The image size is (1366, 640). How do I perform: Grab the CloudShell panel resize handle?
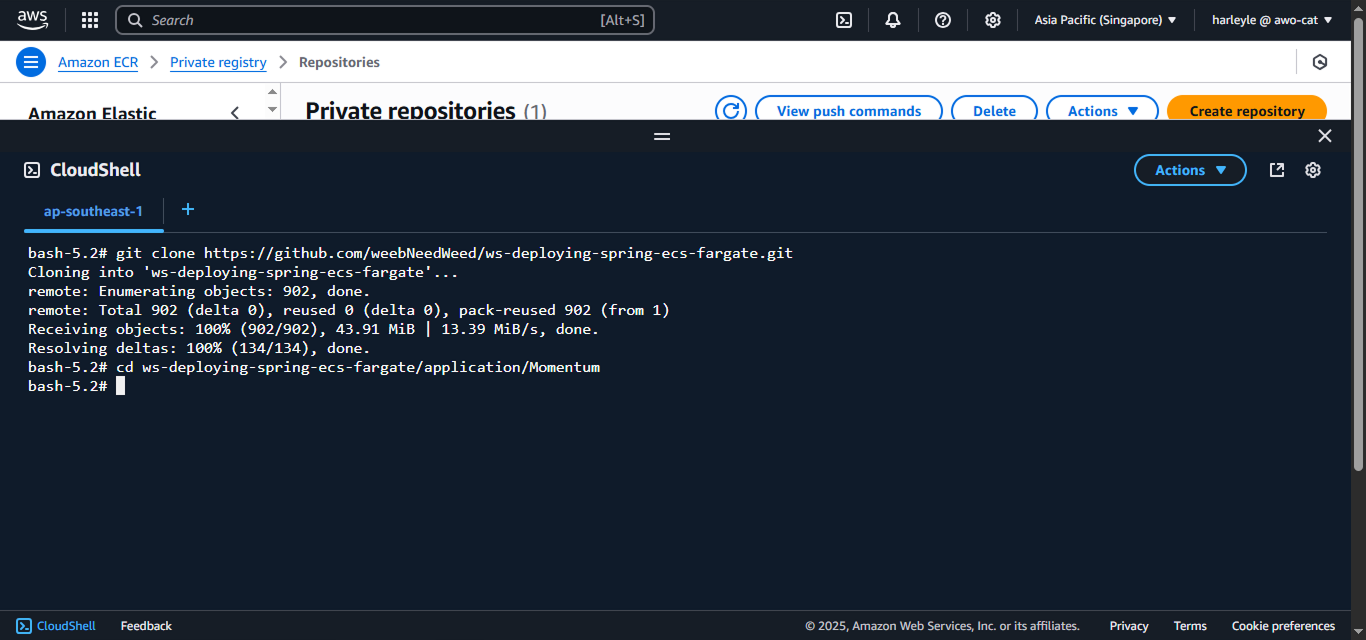[662, 136]
